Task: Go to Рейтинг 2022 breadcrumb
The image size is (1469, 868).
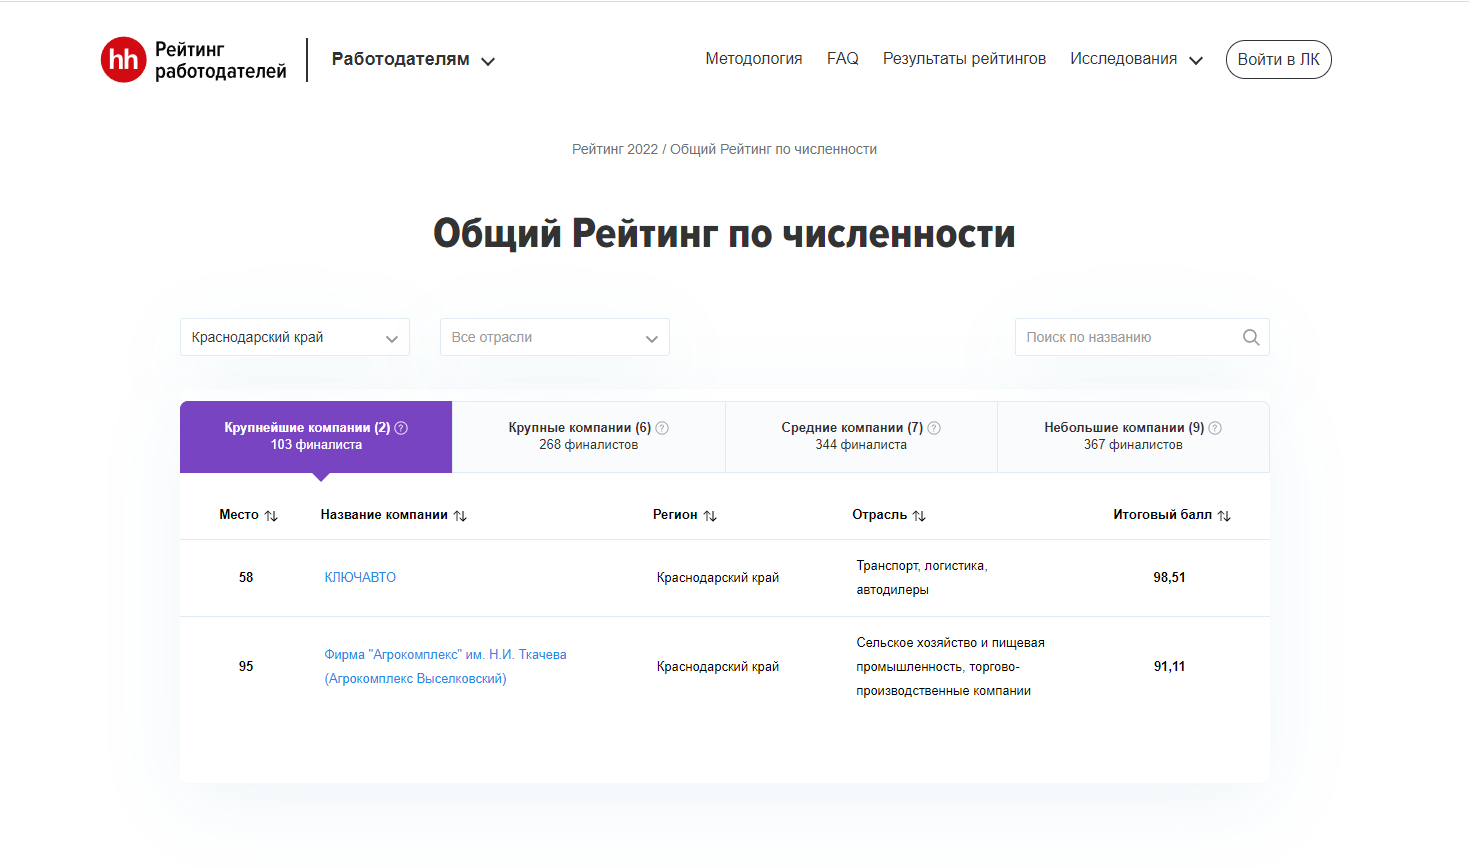Action: tap(615, 149)
